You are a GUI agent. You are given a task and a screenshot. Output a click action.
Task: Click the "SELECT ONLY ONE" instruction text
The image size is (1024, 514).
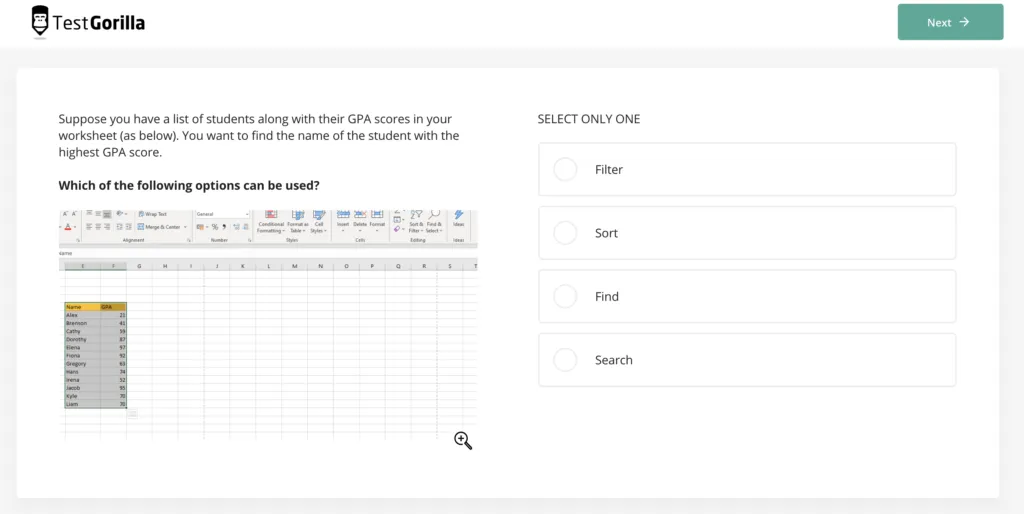pyautogui.click(x=588, y=119)
